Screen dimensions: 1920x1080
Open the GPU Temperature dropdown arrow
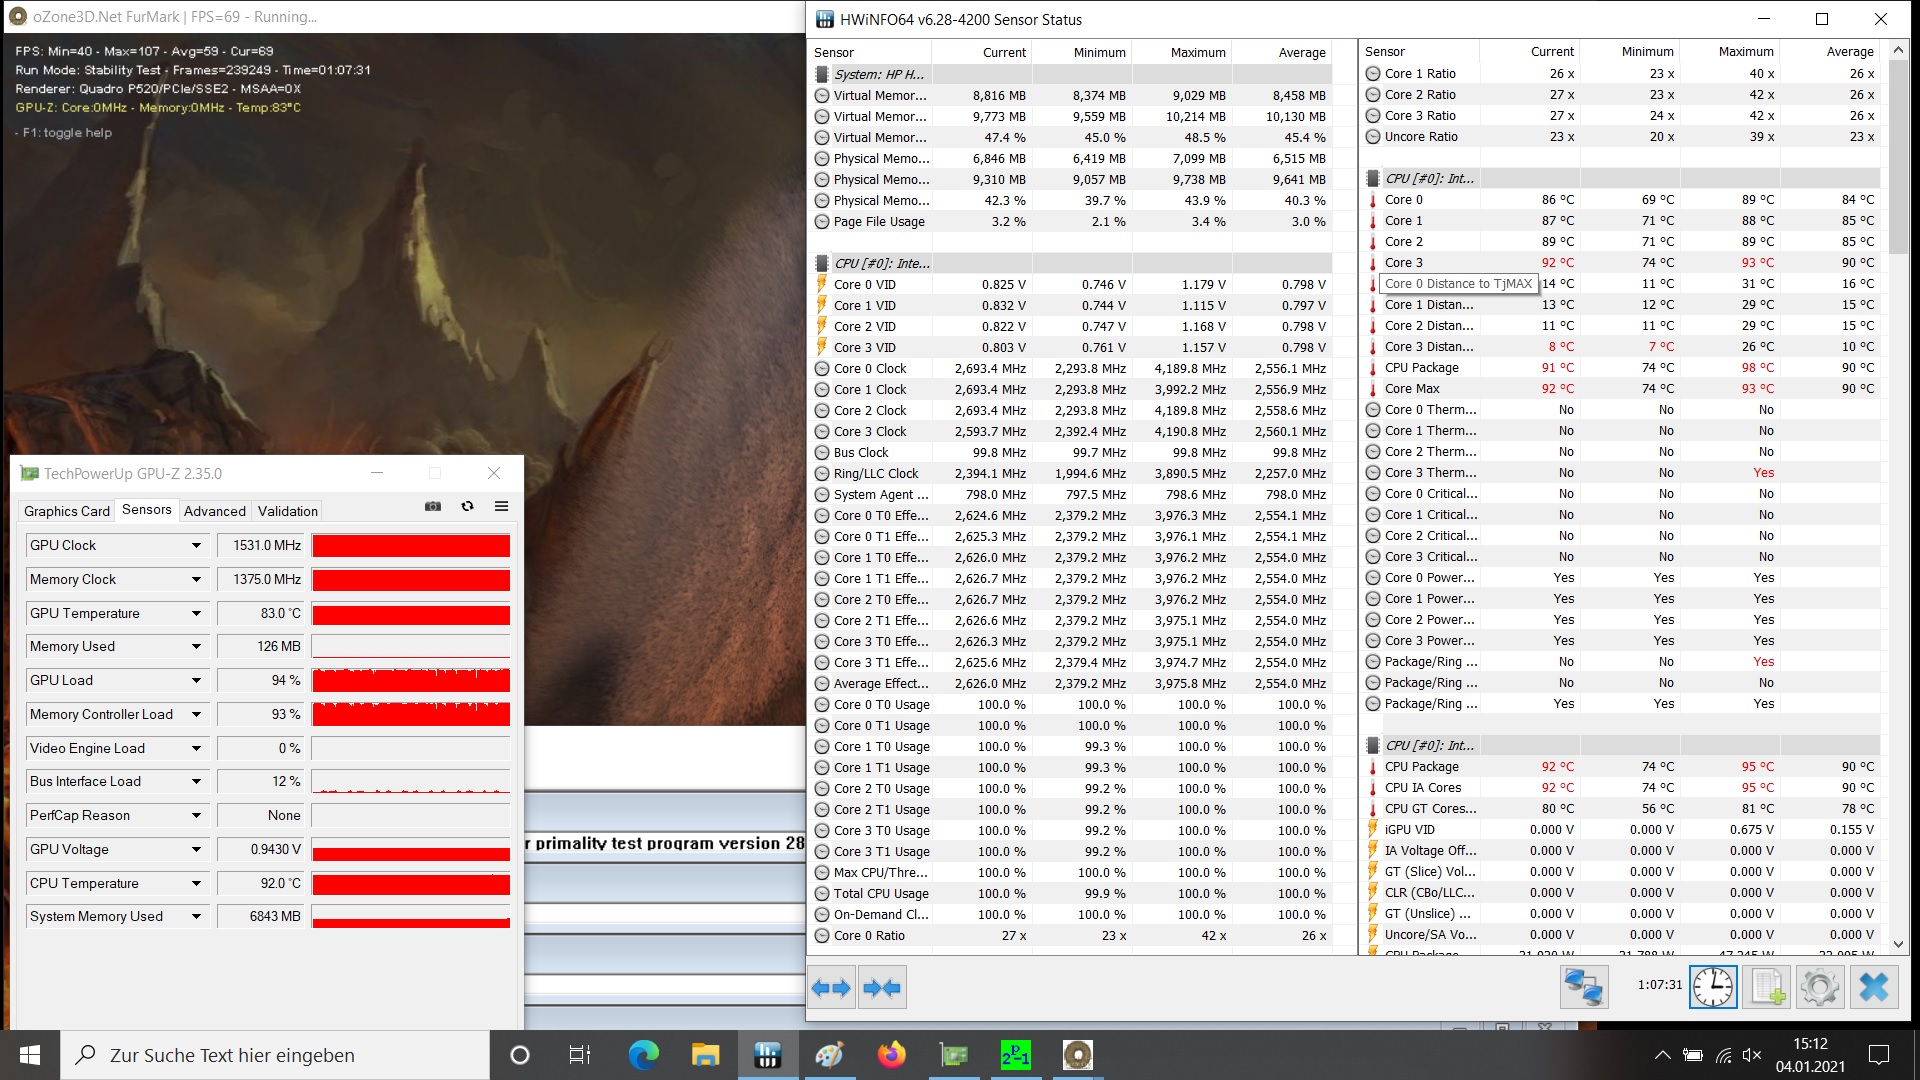pos(196,614)
